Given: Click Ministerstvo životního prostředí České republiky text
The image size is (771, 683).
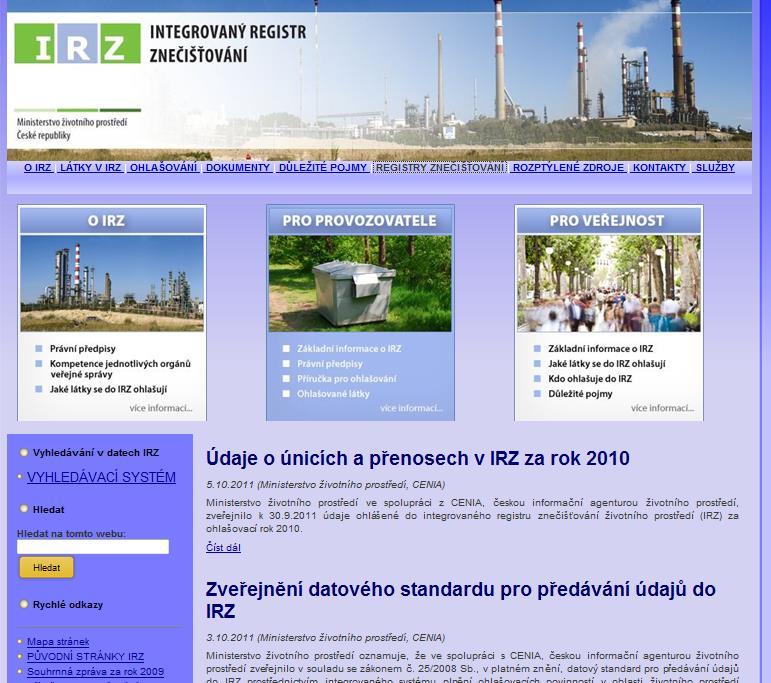Looking at the screenshot, I should pyautogui.click(x=72, y=128).
